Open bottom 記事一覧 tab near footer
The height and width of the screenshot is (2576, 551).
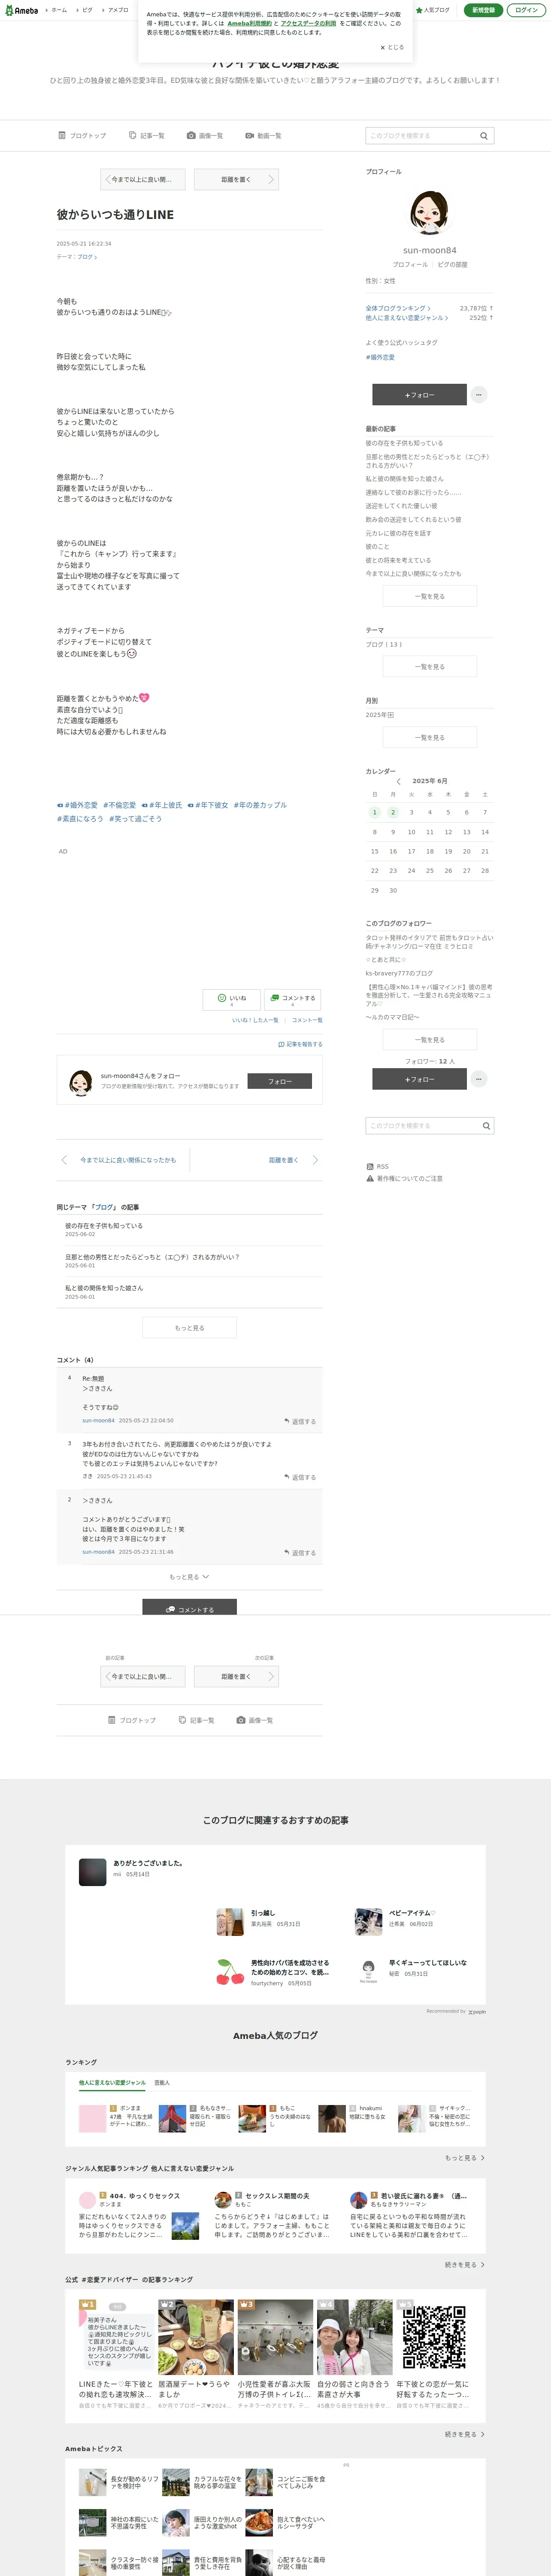pyautogui.click(x=196, y=1720)
